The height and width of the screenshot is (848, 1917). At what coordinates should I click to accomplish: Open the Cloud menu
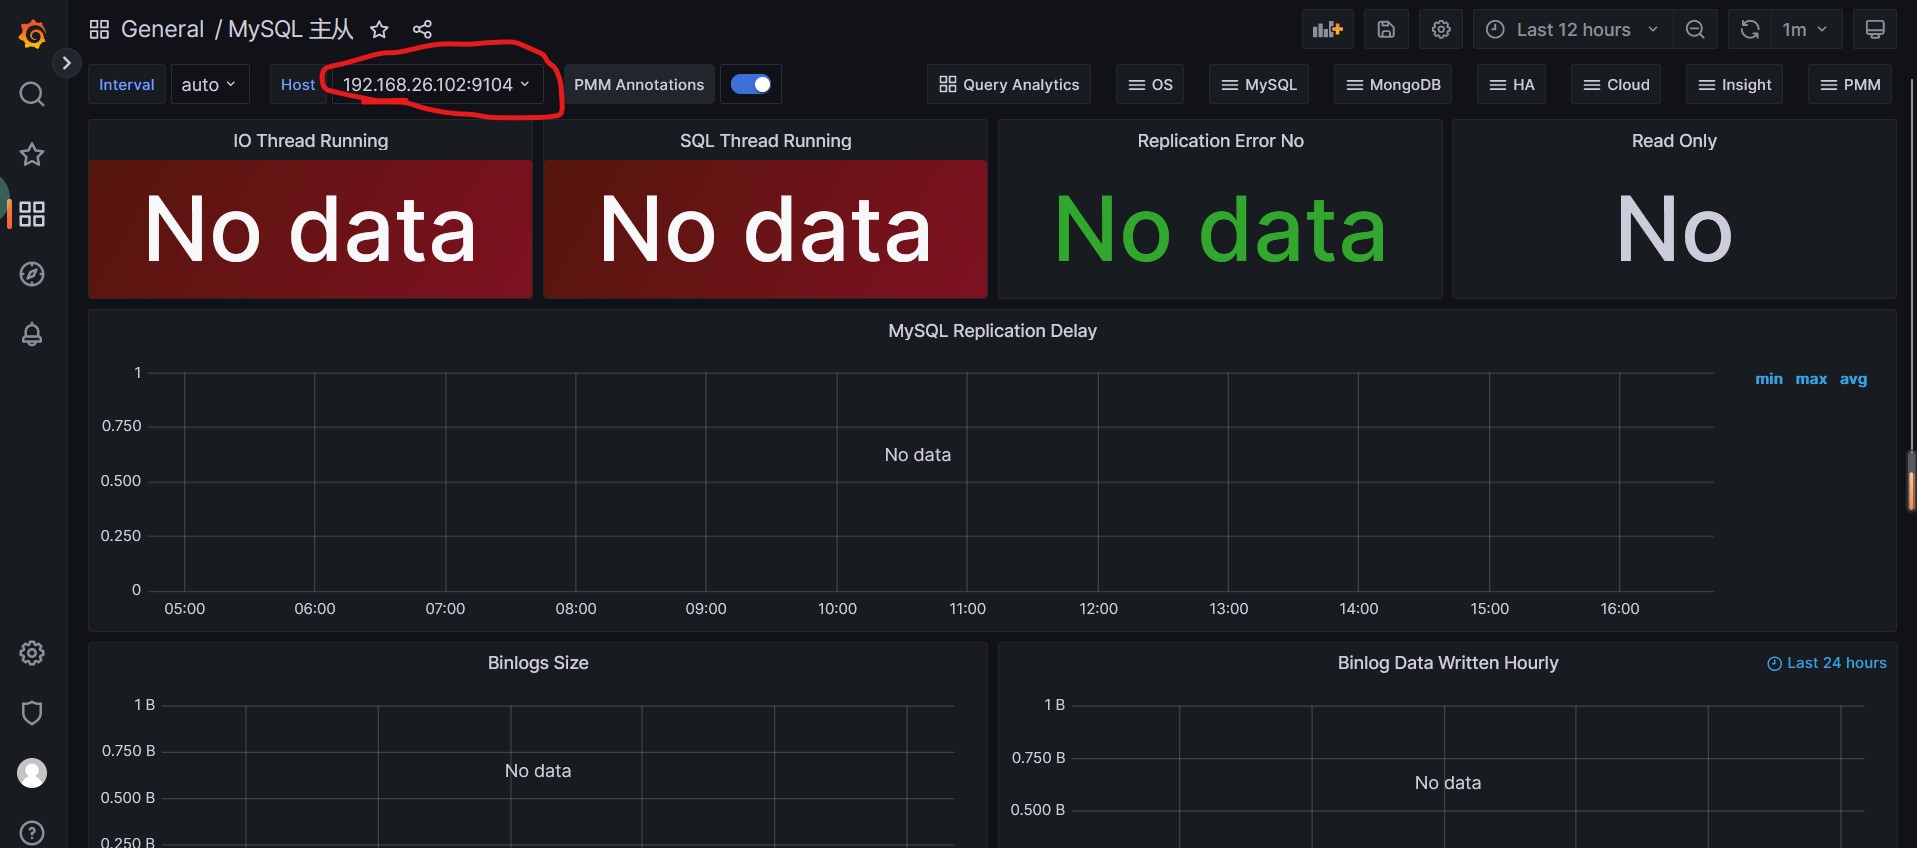[x=1616, y=84]
